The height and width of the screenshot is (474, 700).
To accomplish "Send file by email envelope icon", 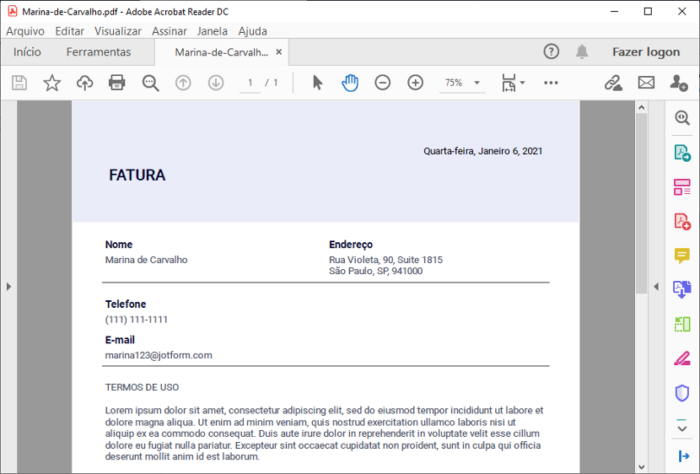I will point(646,83).
